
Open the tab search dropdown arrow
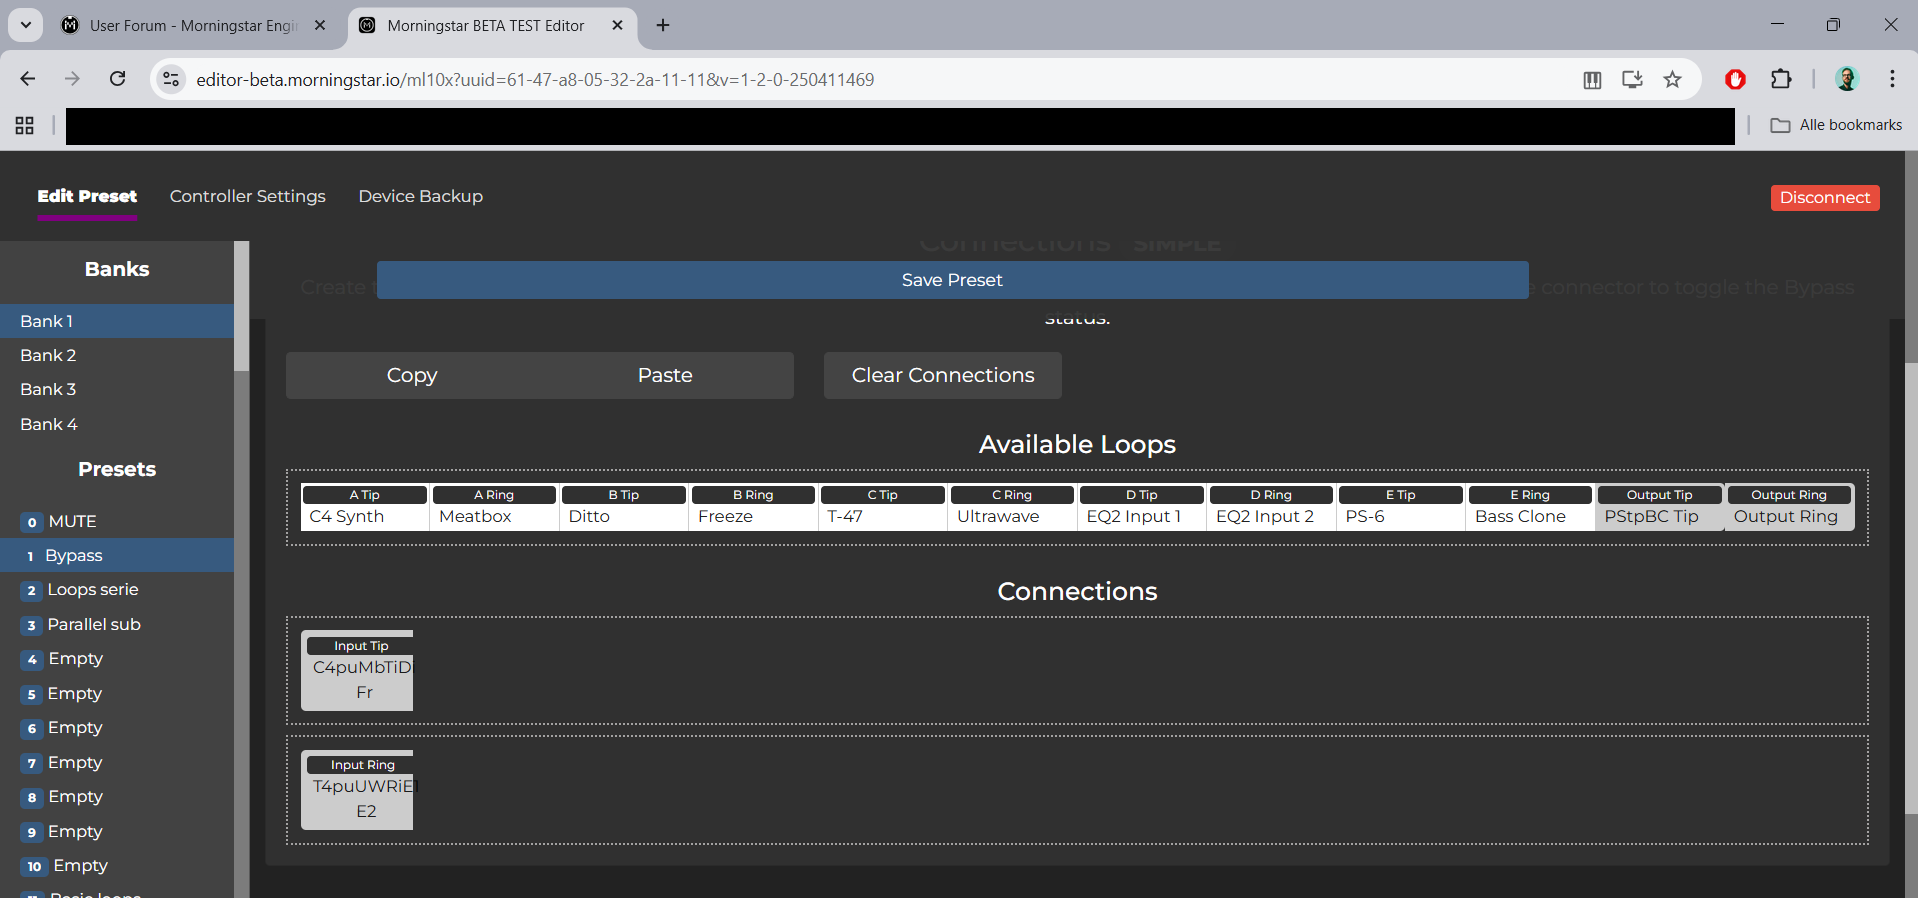tap(26, 25)
